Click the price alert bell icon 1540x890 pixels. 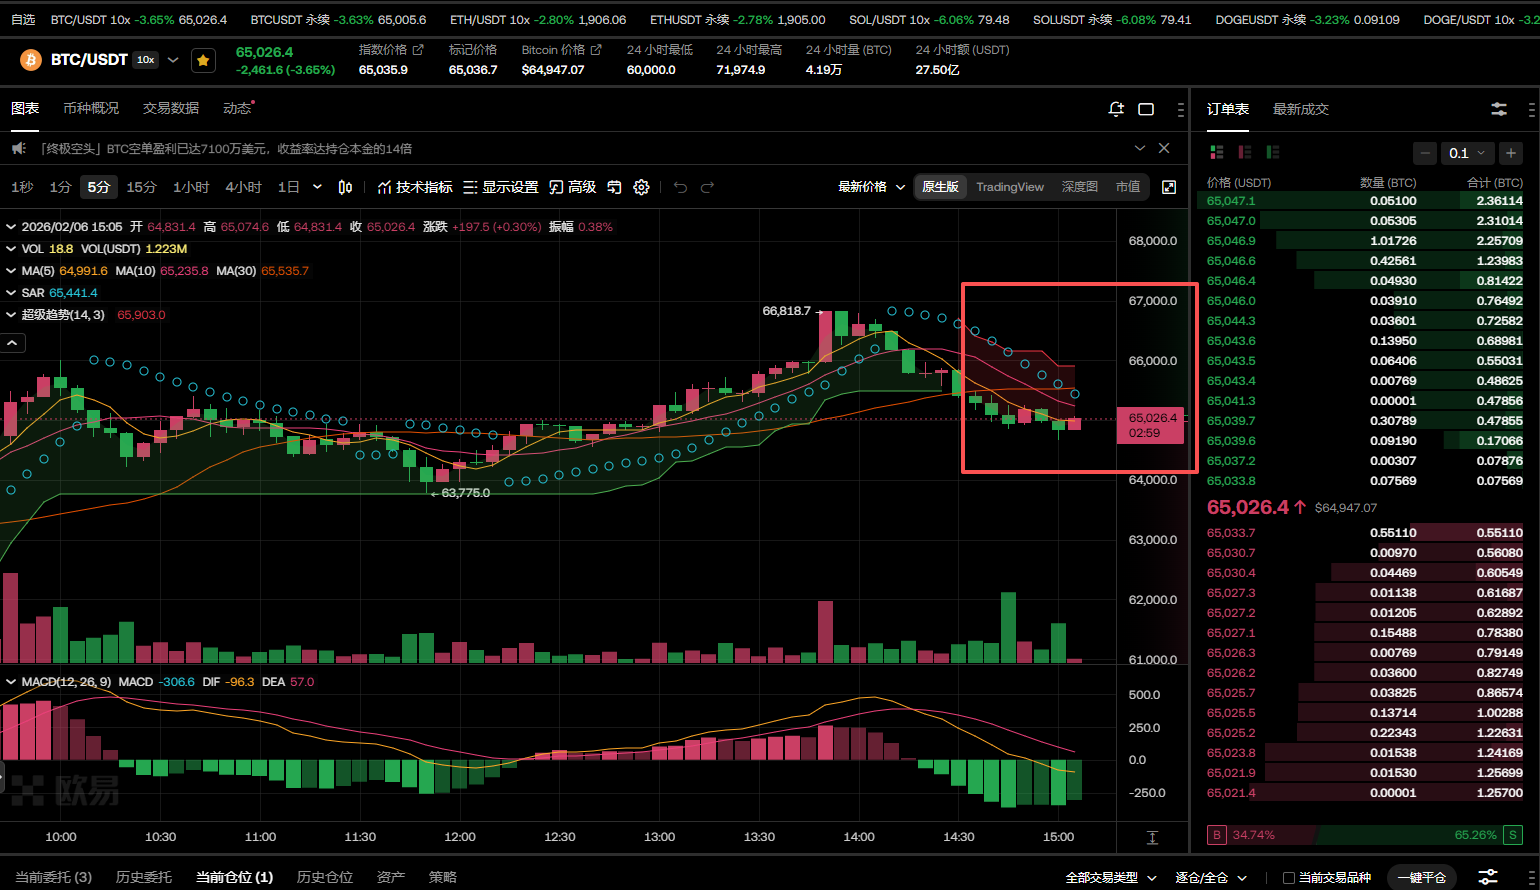1116,109
